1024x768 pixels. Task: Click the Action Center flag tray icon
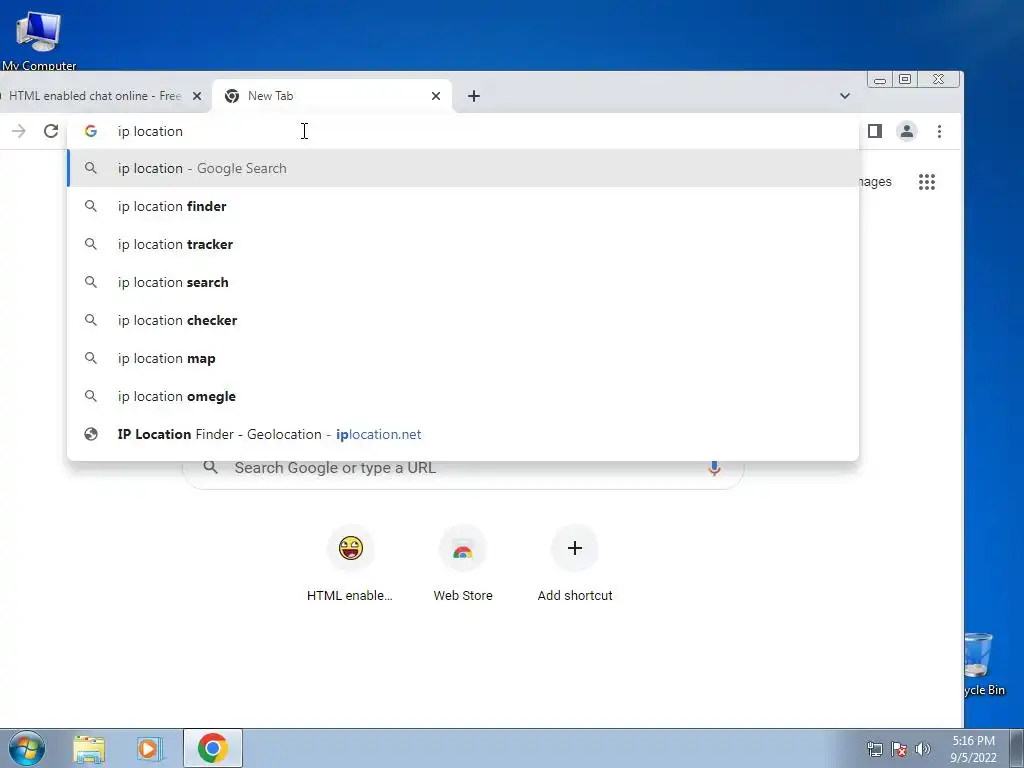click(899, 749)
